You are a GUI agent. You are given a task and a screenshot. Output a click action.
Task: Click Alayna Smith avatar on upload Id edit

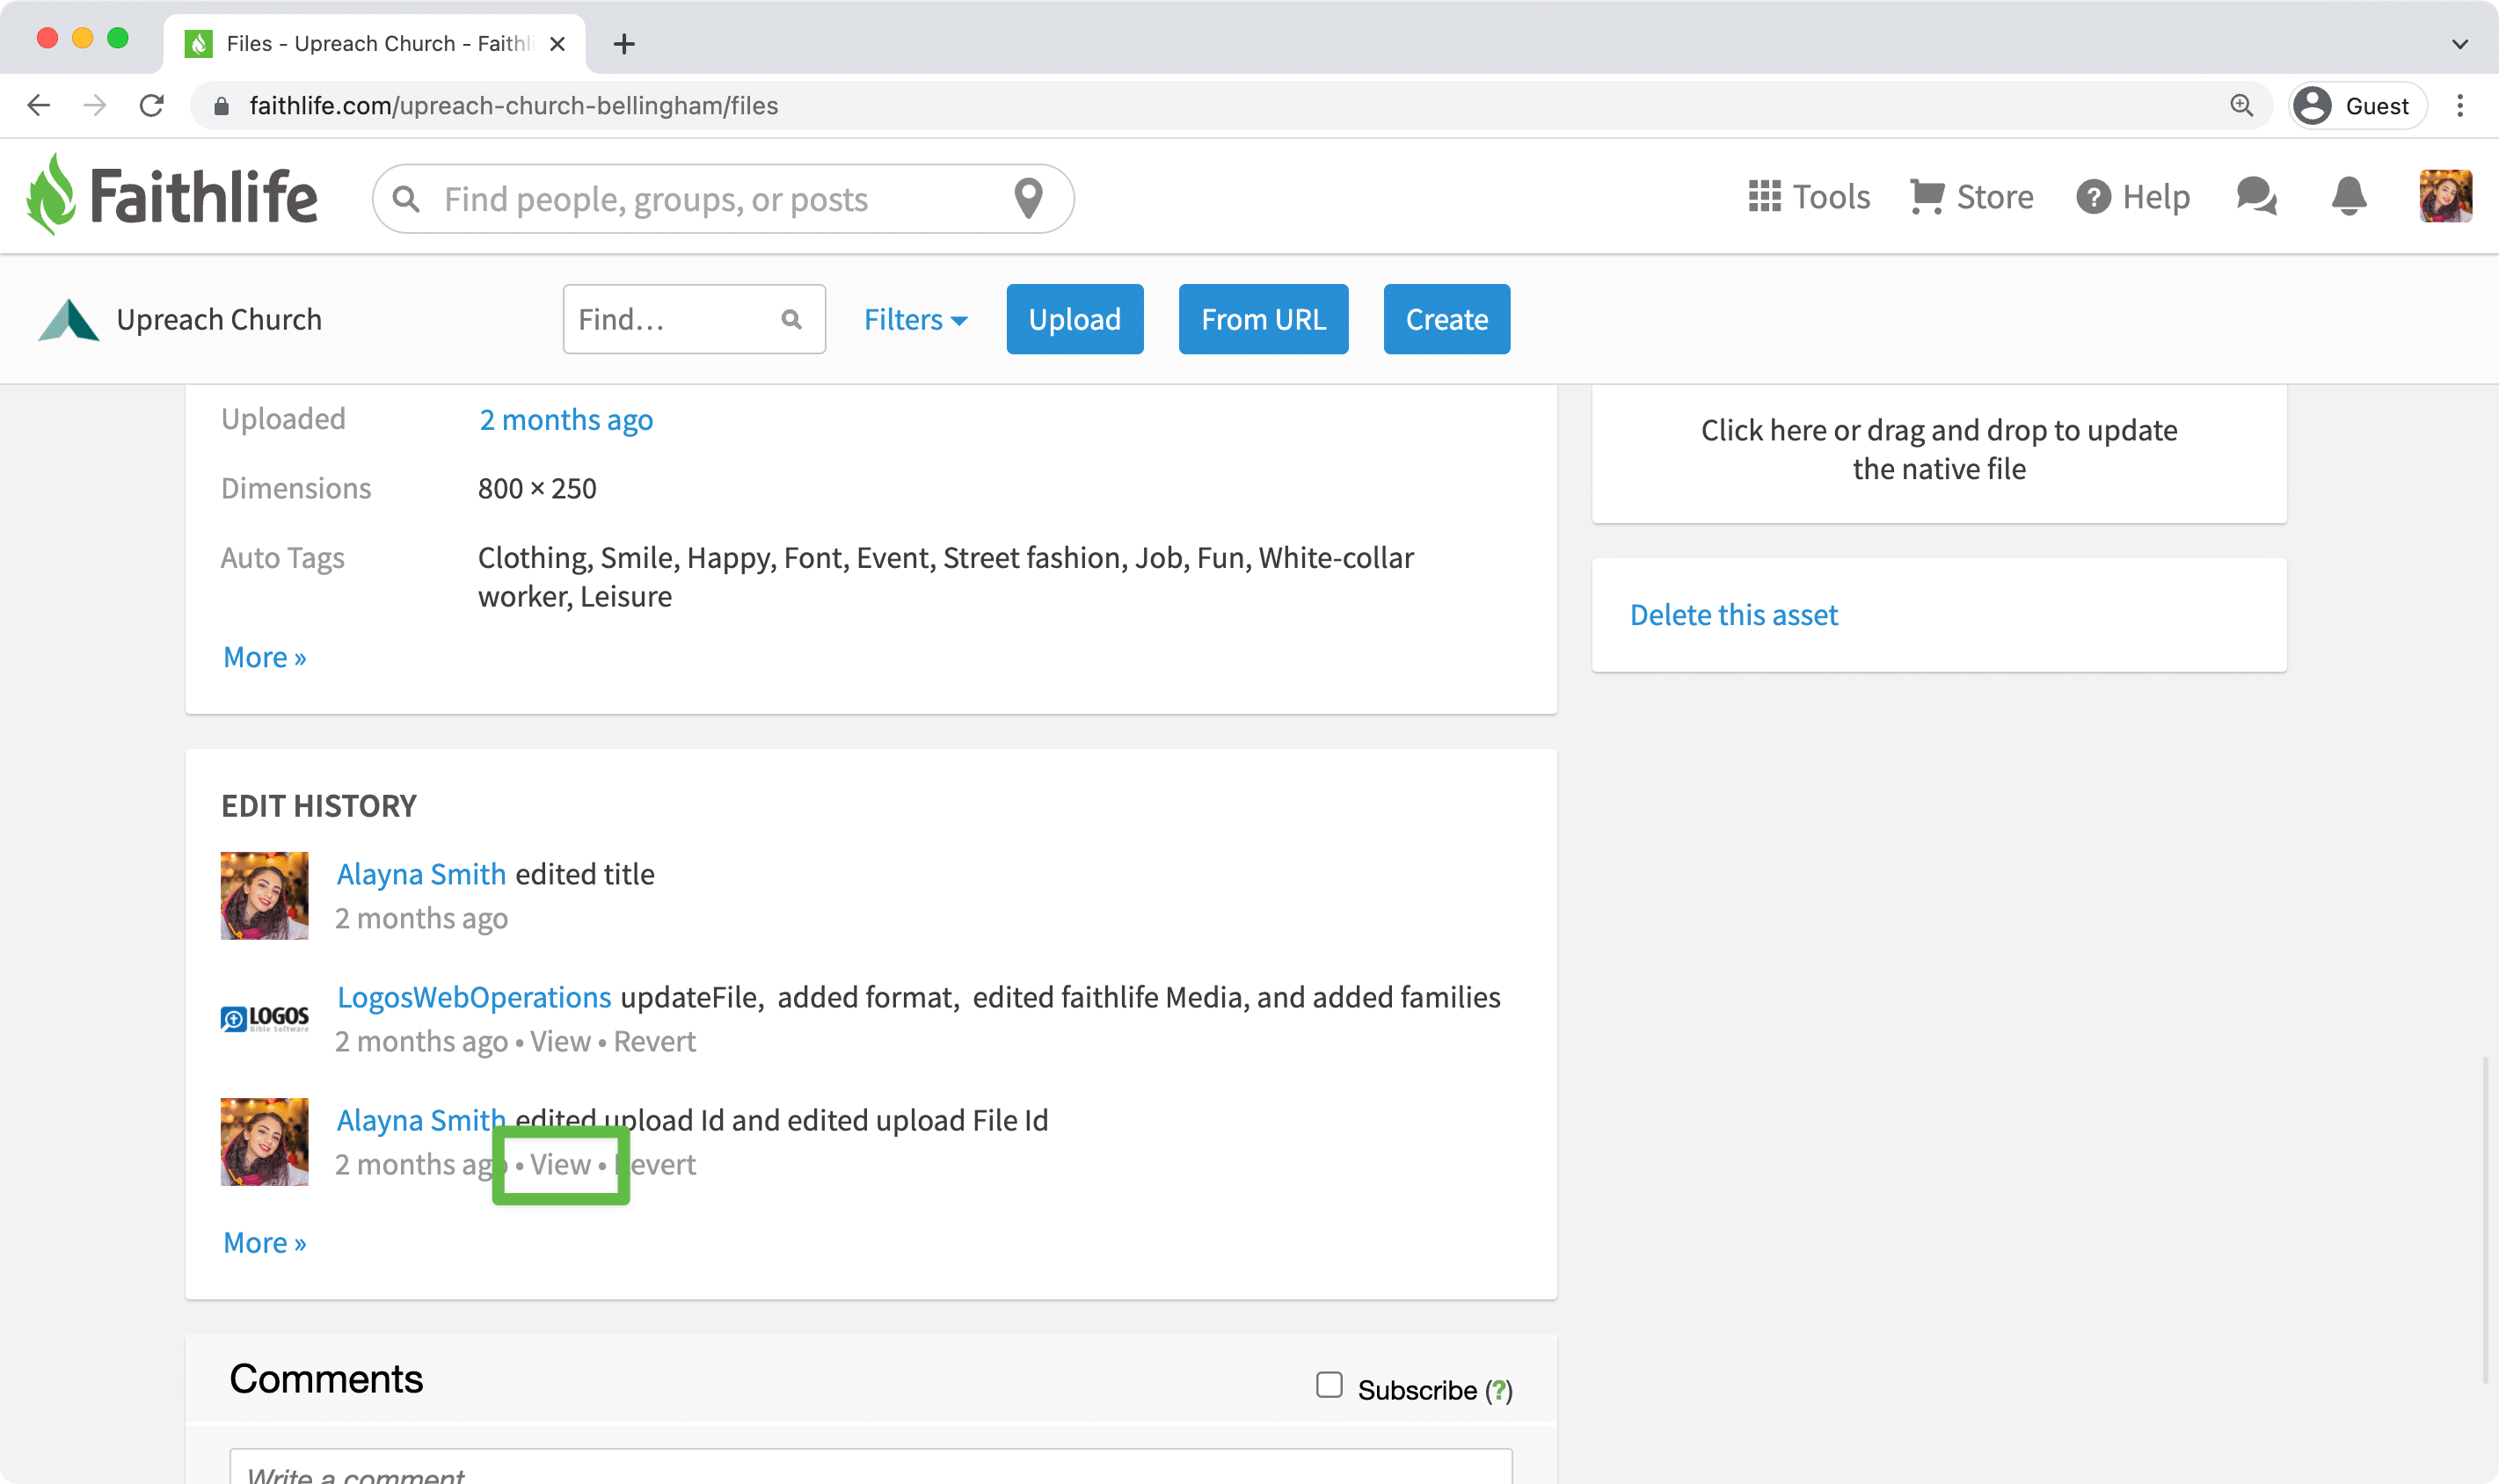[x=264, y=1142]
